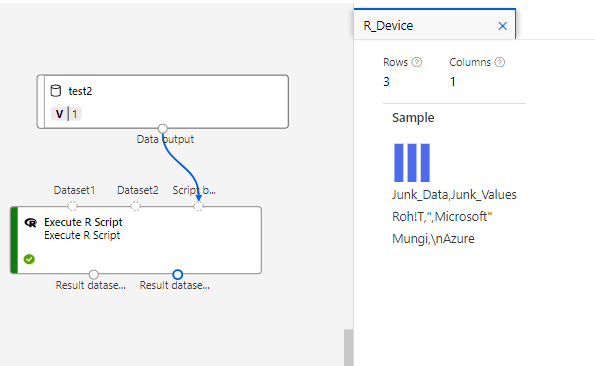Click the canvas vertical scrollbar thumb

coord(348,347)
